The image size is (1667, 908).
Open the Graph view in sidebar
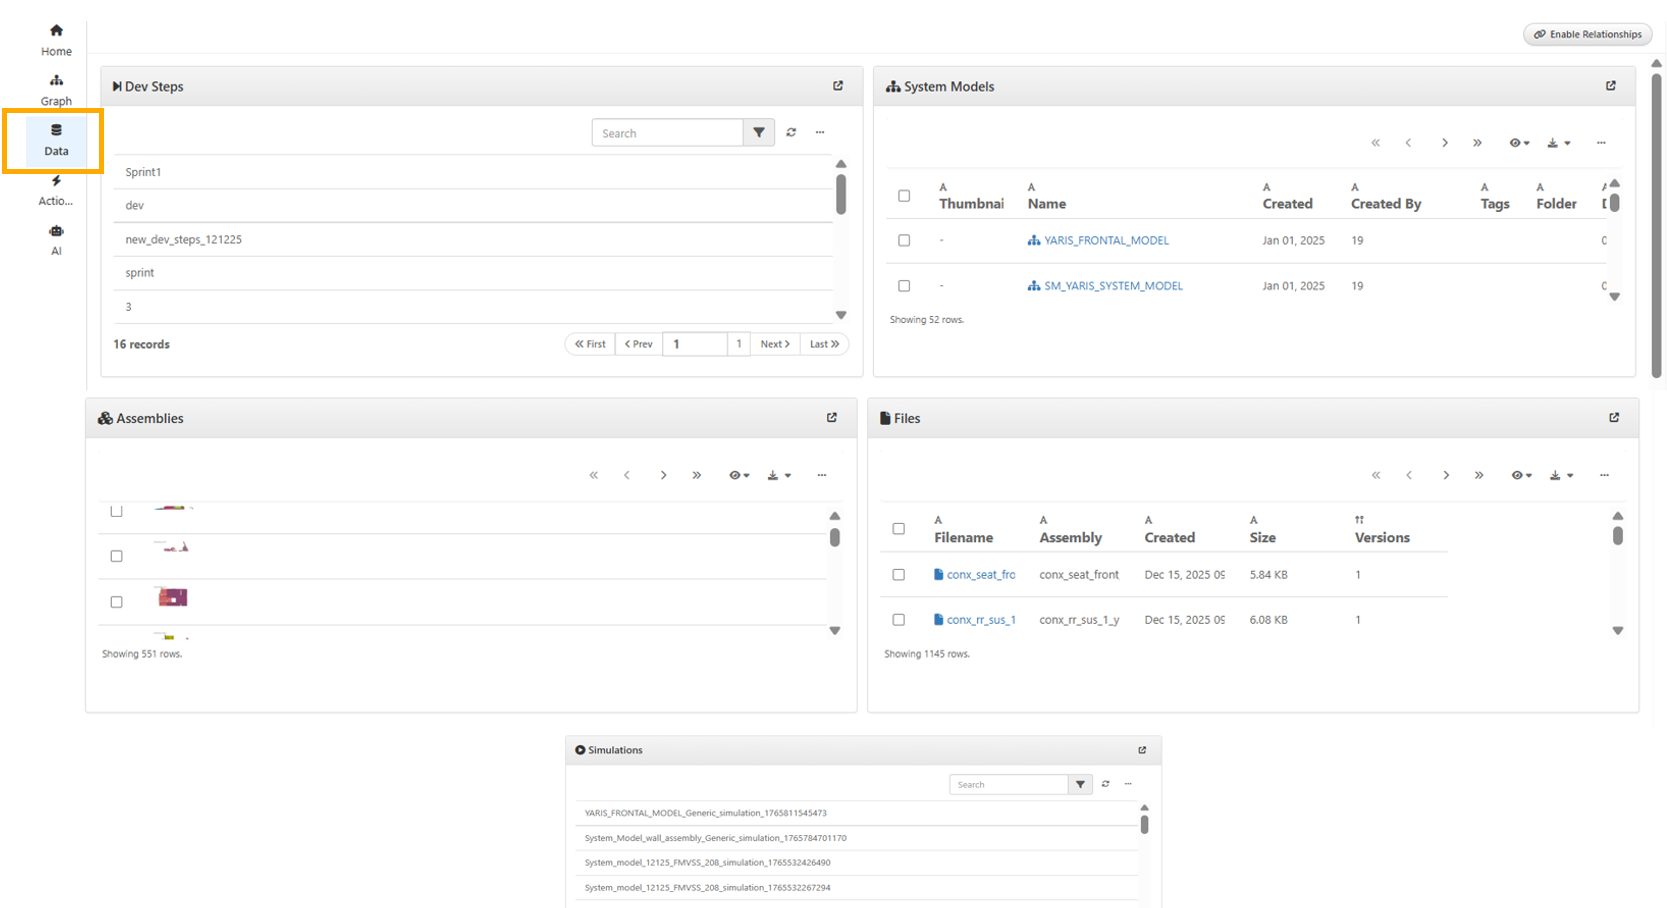point(56,89)
